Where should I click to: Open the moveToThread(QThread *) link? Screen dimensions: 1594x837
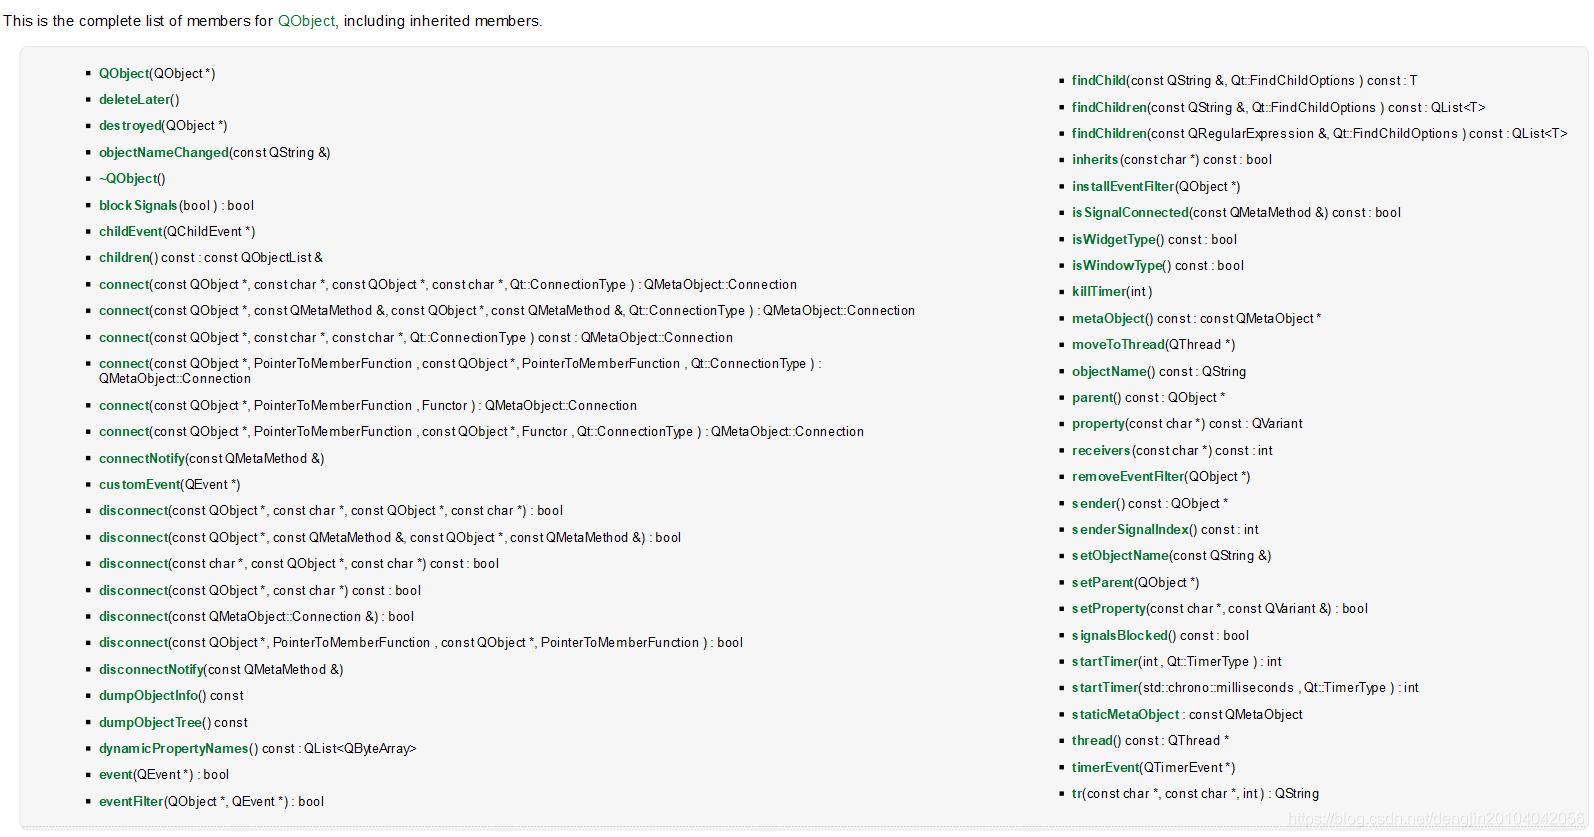point(1118,345)
